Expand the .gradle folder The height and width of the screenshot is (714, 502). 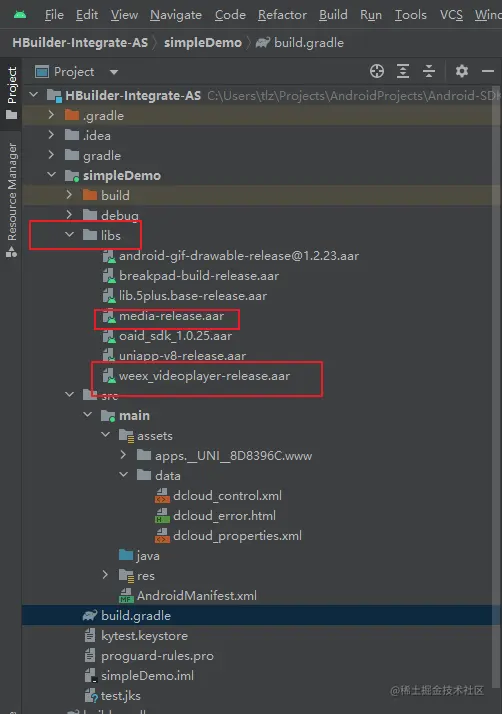51,115
